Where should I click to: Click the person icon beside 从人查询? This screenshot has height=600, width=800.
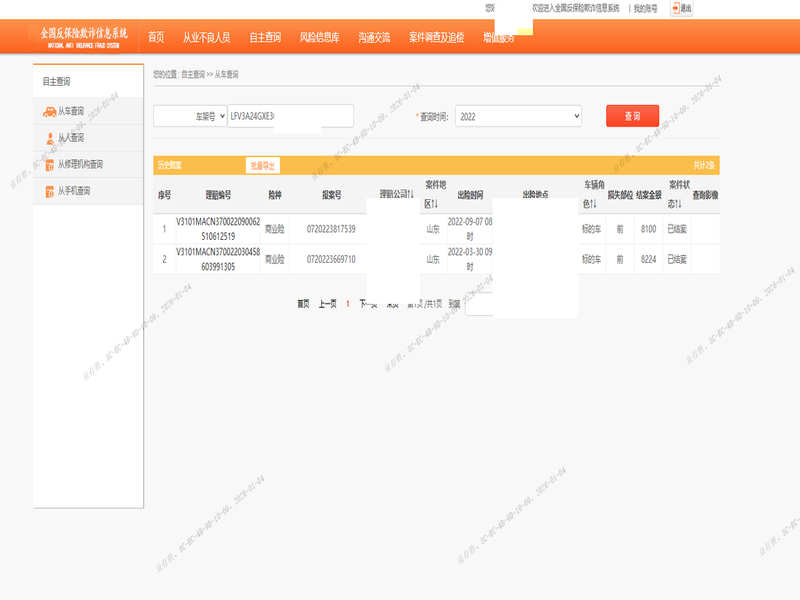pyautogui.click(x=49, y=138)
